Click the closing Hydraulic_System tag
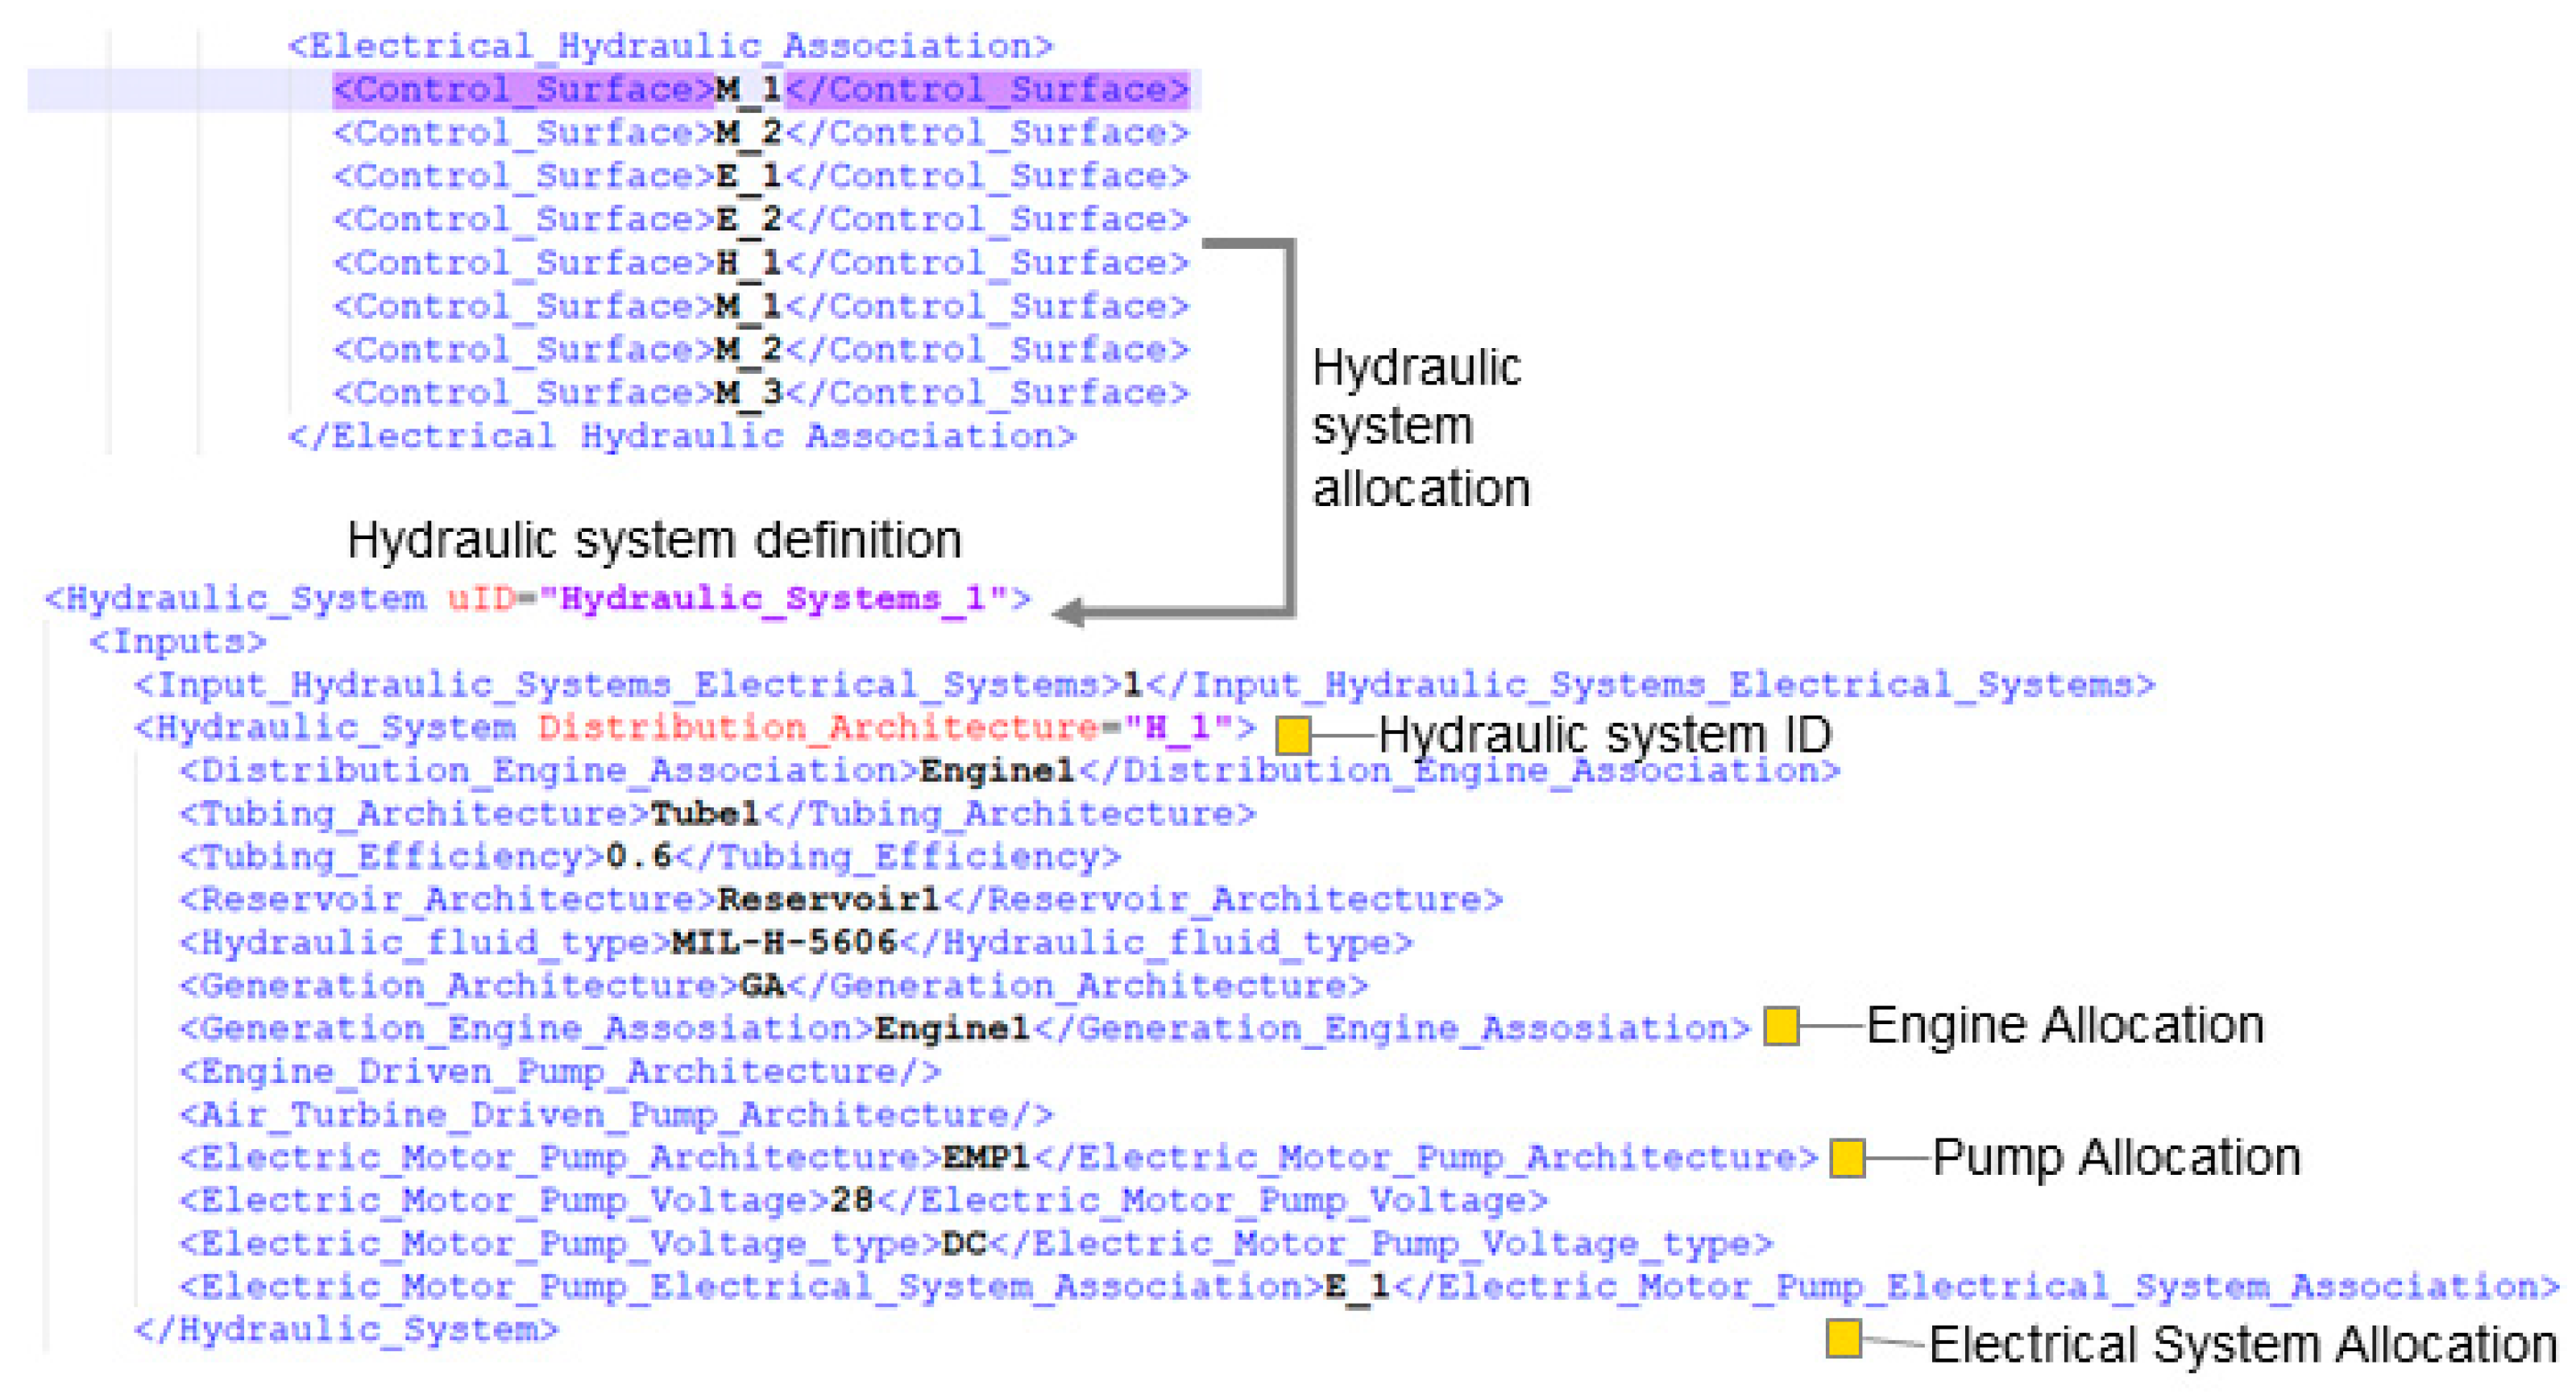The height and width of the screenshot is (1398, 2576). coord(346,1330)
